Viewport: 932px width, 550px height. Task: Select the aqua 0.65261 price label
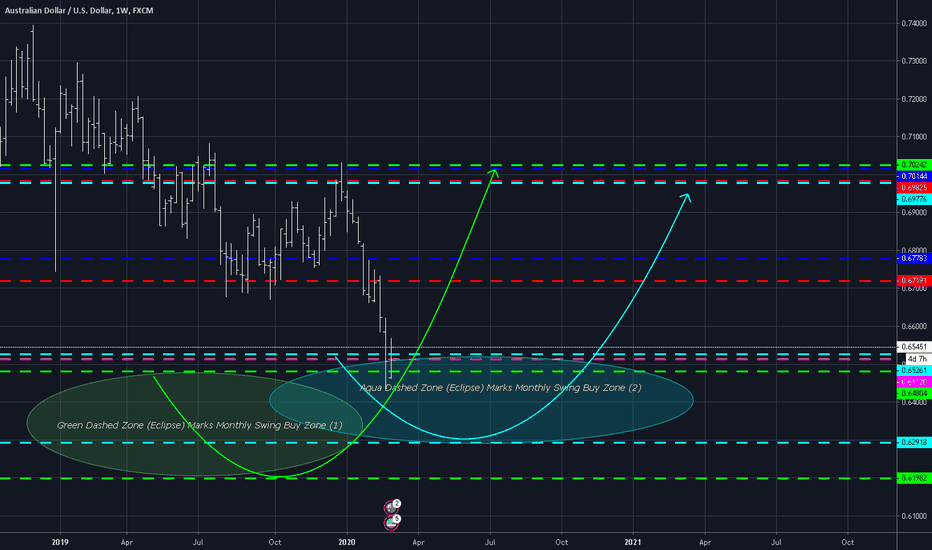914,370
